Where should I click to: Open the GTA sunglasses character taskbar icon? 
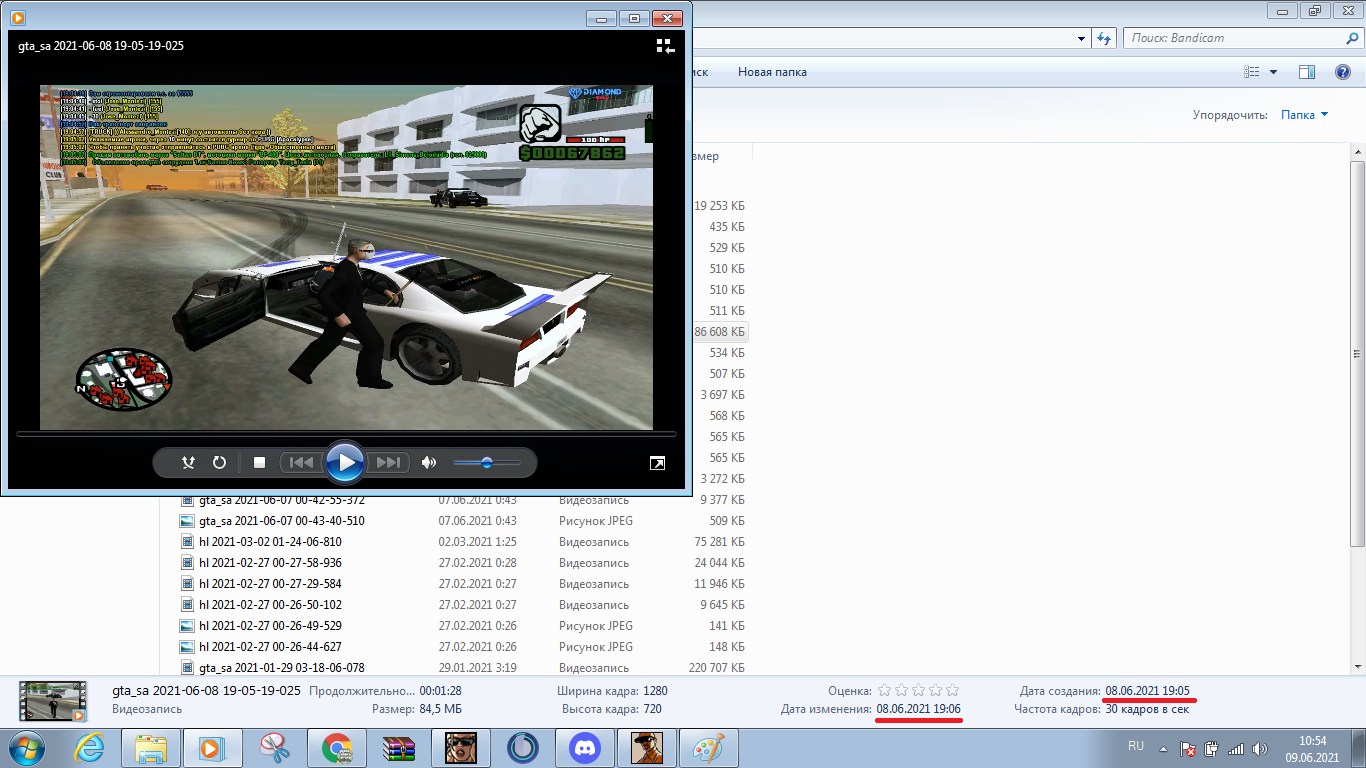pos(460,747)
